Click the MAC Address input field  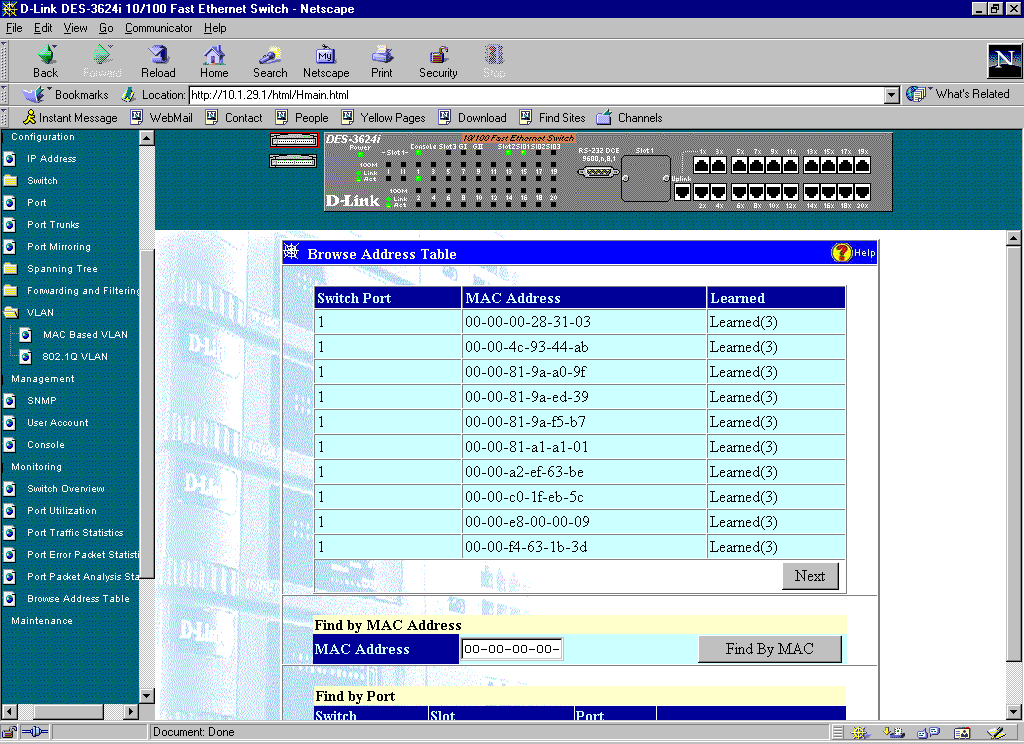tap(511, 649)
